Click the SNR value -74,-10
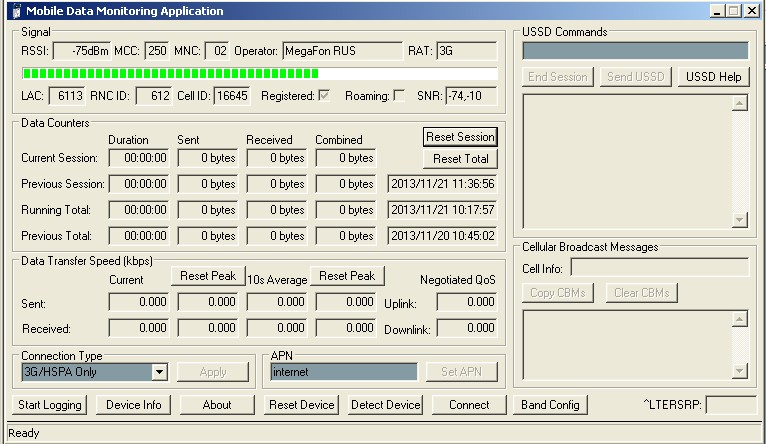 [471, 96]
